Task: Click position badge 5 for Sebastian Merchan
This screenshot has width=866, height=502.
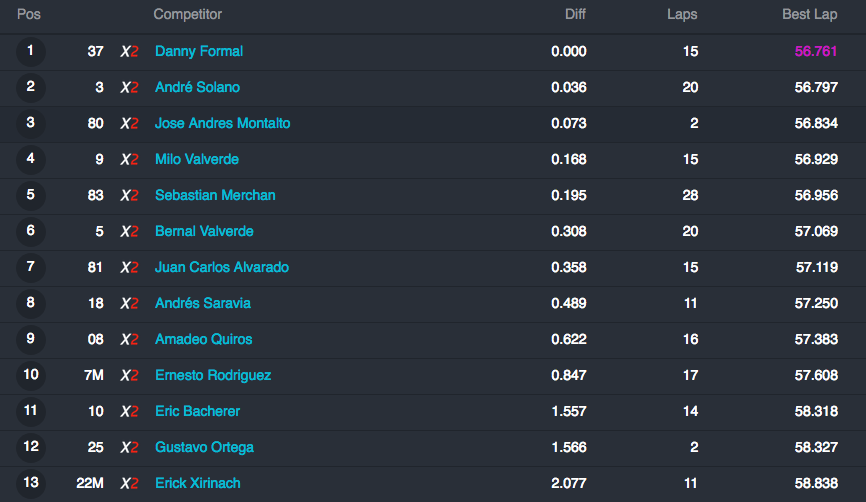Action: coord(30,195)
